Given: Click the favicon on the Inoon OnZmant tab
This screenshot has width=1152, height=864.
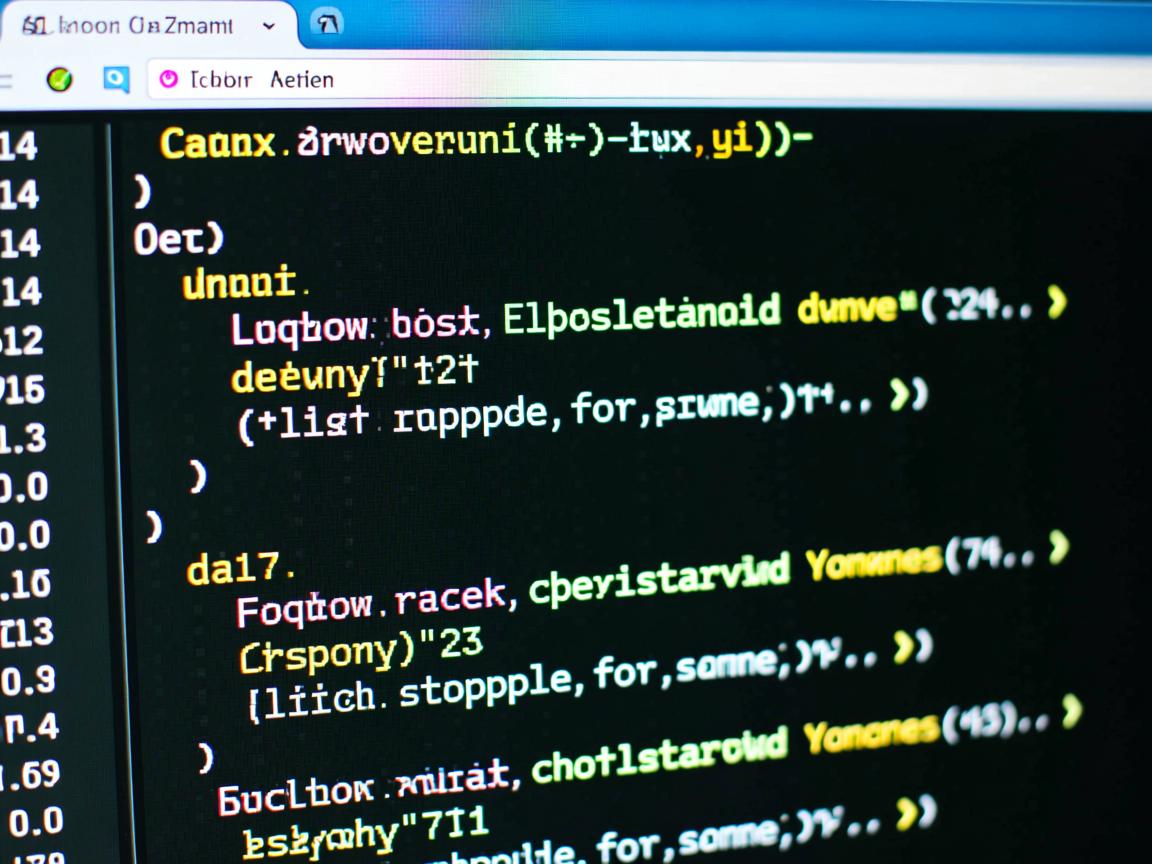Looking at the screenshot, I should point(37,26).
